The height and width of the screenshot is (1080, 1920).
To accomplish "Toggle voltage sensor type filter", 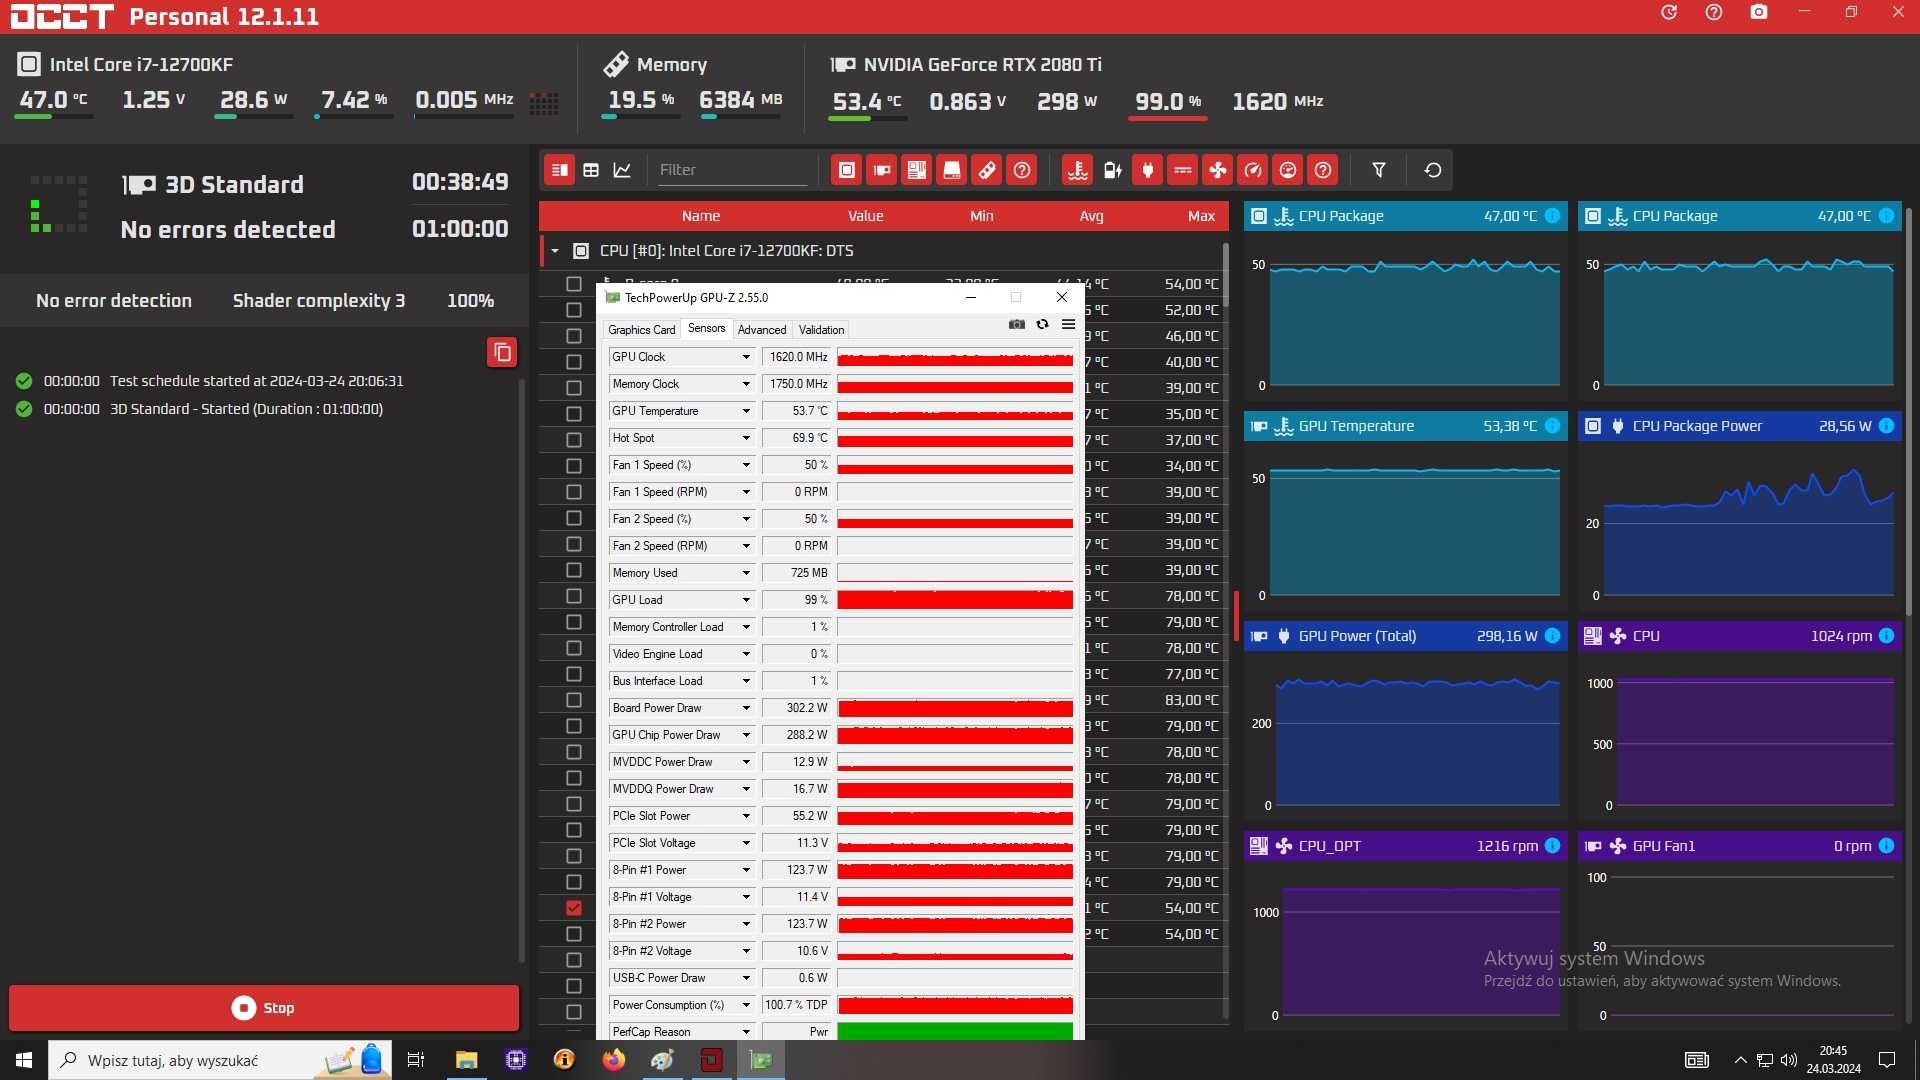I will pos(1183,170).
